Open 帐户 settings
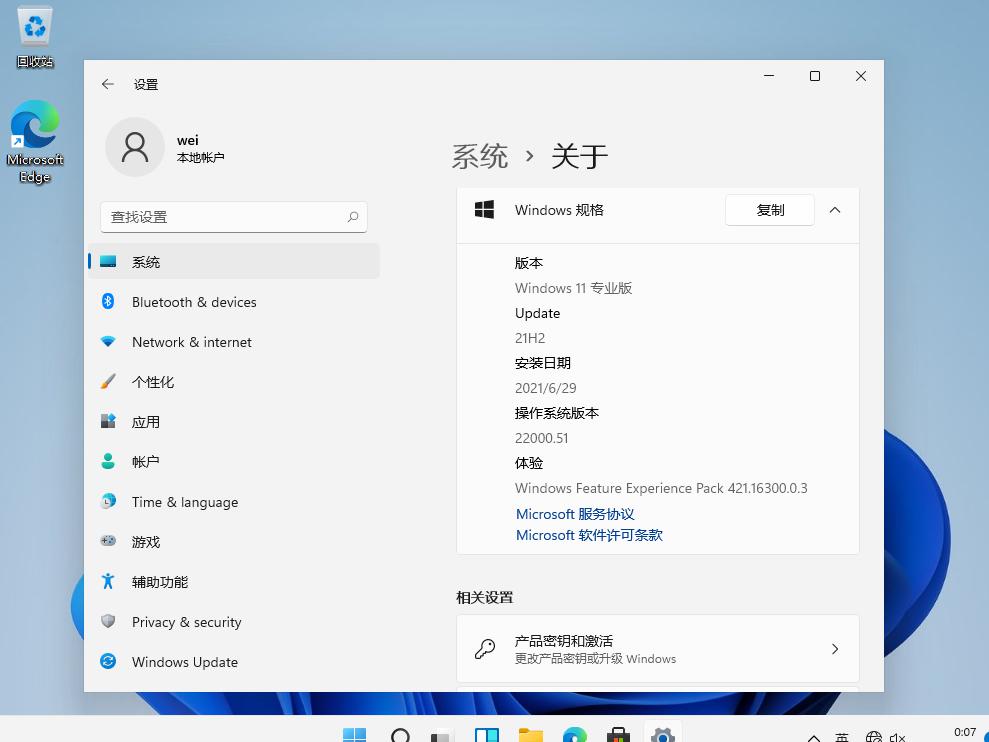This screenshot has width=989, height=742. click(234, 461)
